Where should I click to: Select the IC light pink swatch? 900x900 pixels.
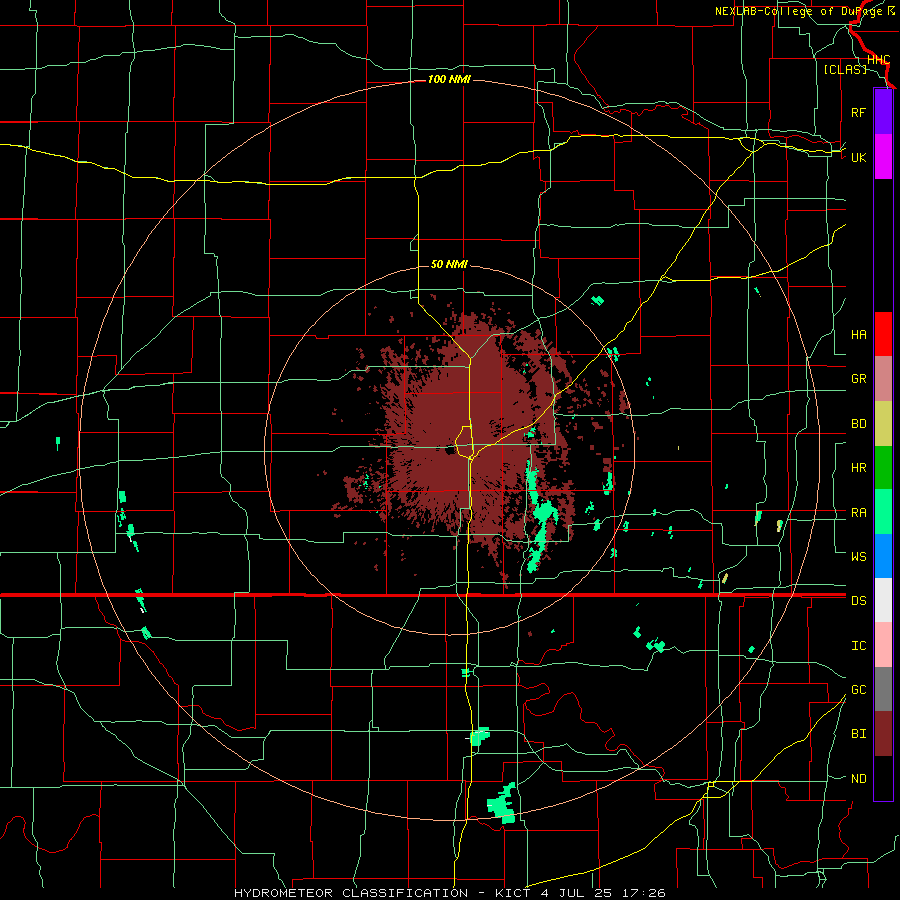883,645
